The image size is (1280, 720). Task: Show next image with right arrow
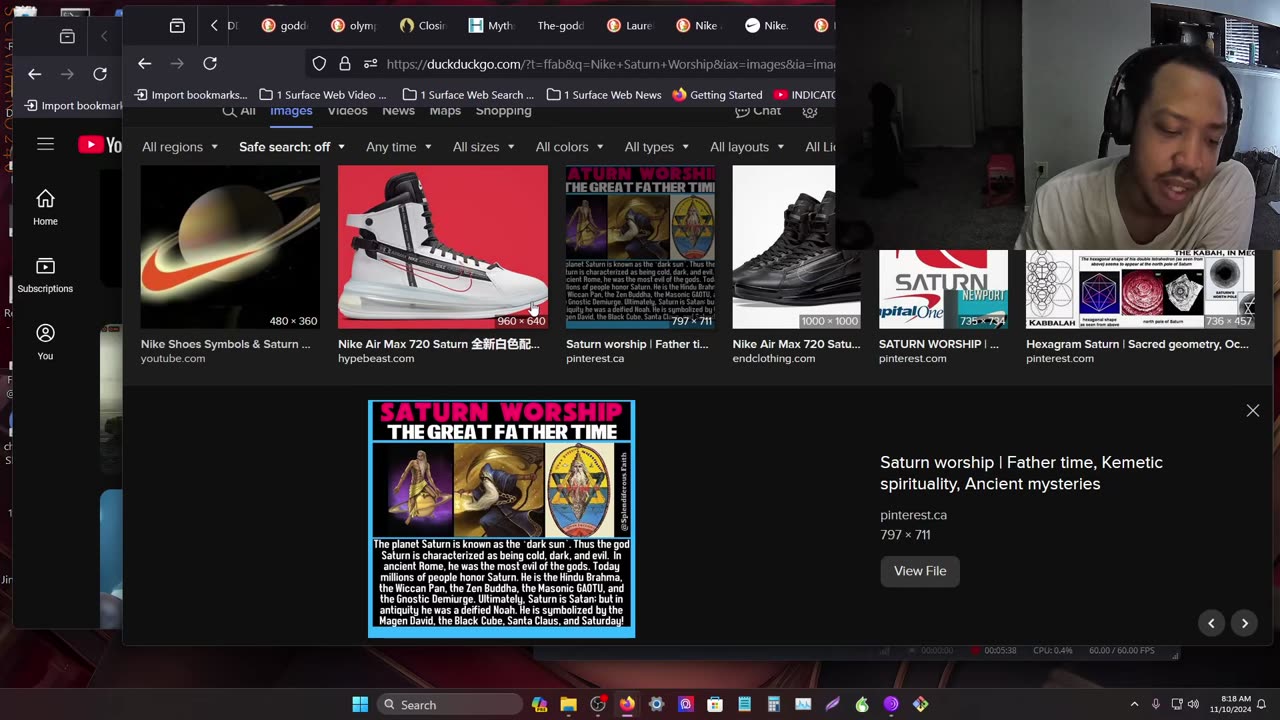click(1245, 623)
